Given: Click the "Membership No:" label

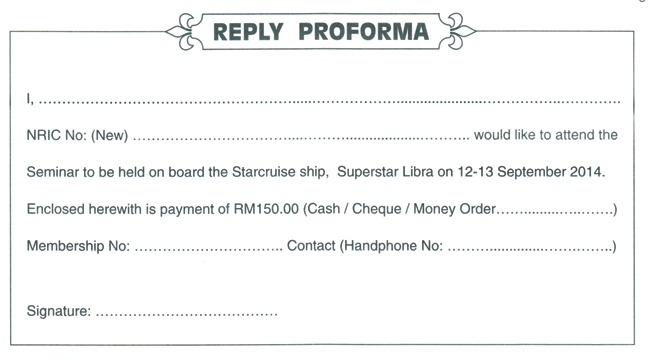Looking at the screenshot, I should click(78, 246).
